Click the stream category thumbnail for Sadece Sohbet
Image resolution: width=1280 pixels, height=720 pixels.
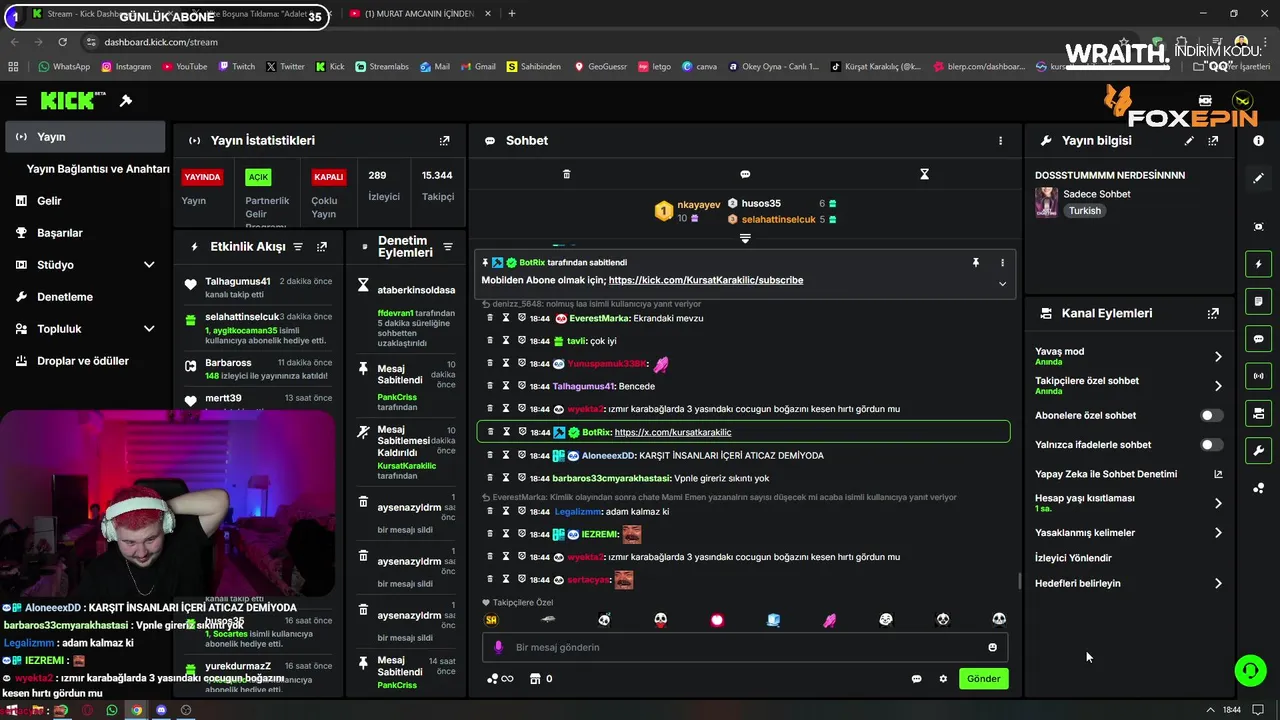coord(1046,202)
